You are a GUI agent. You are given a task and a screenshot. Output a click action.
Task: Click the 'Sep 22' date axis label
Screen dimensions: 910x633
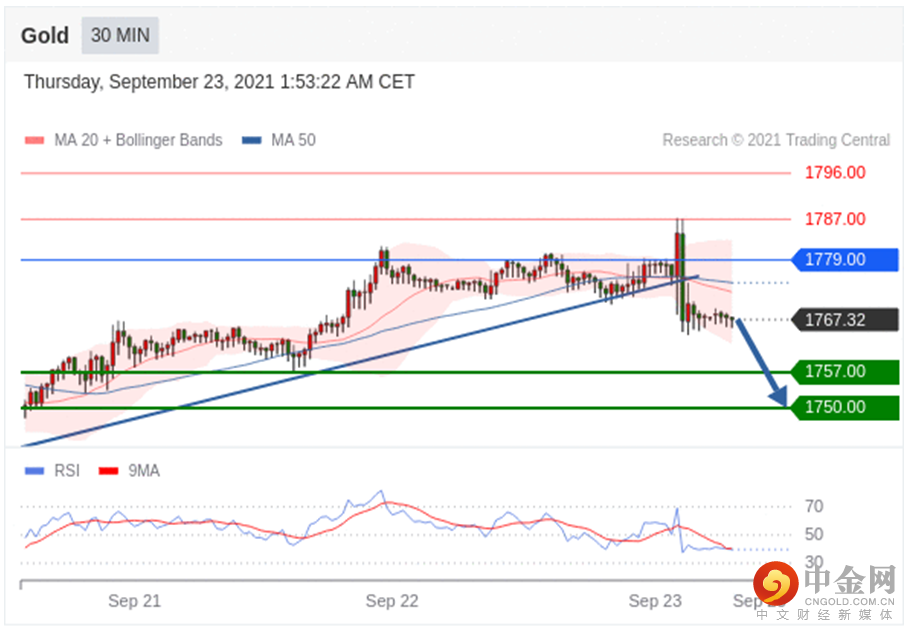click(x=392, y=601)
